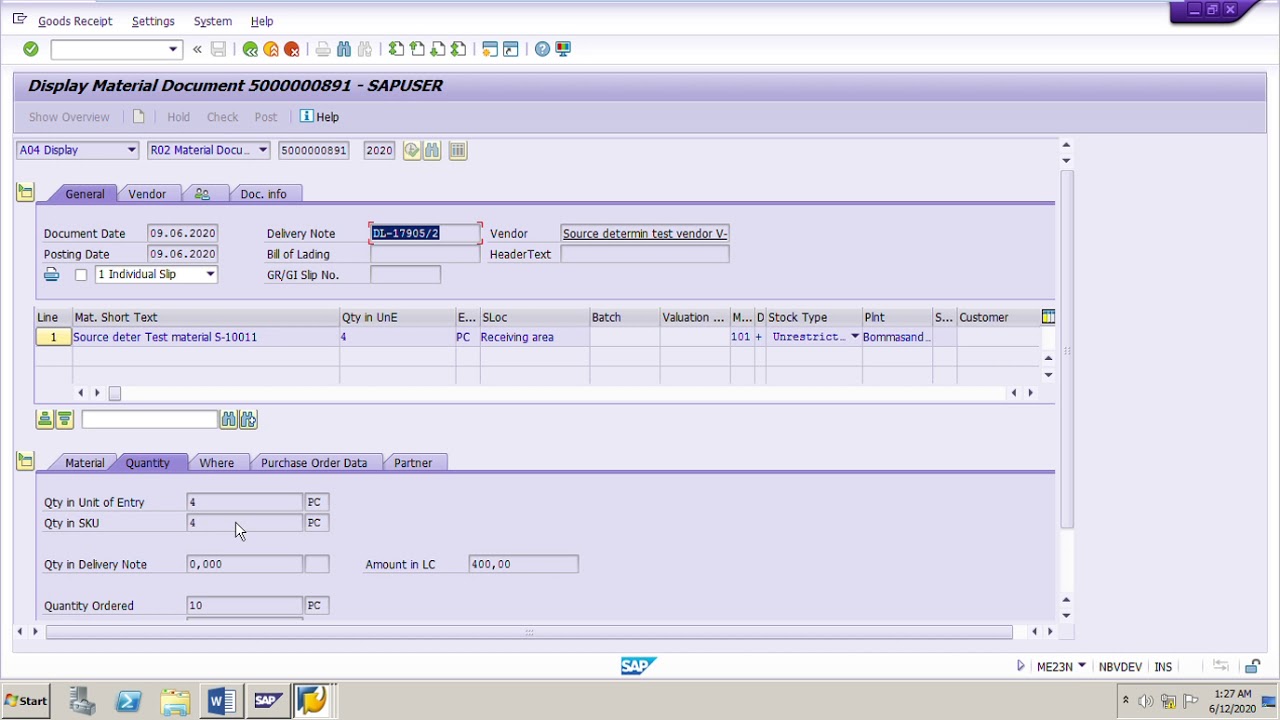Click the Hold button

click(x=178, y=117)
